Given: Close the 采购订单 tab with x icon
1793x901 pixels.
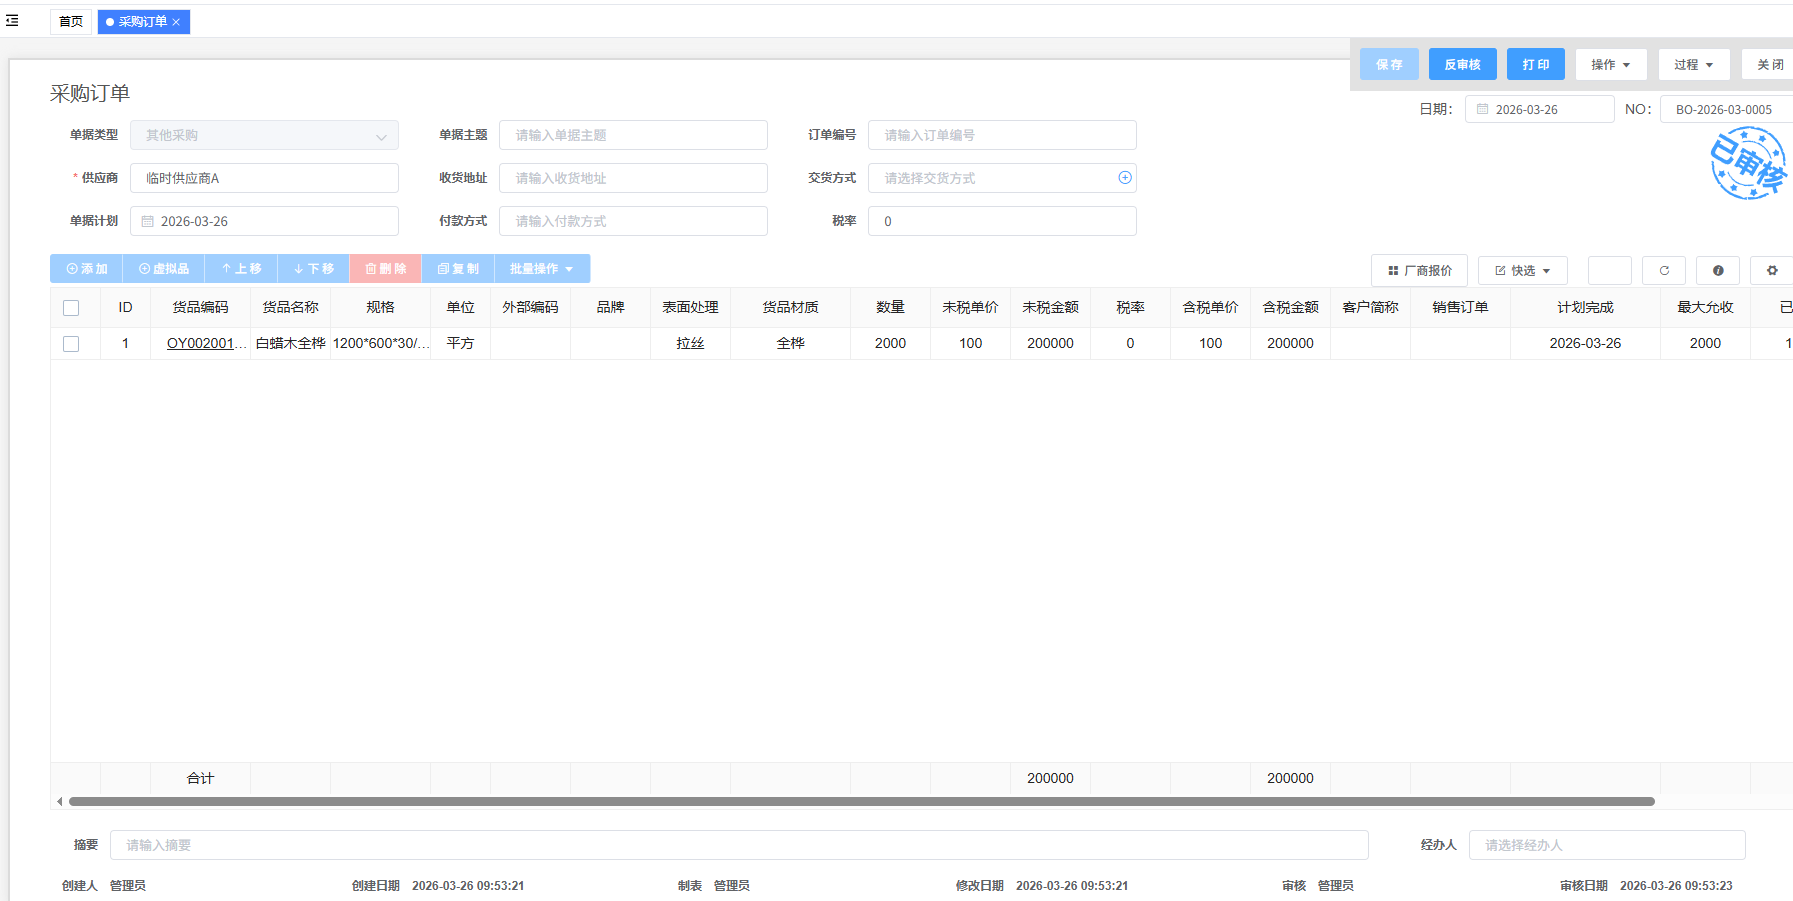Looking at the screenshot, I should 176,22.
